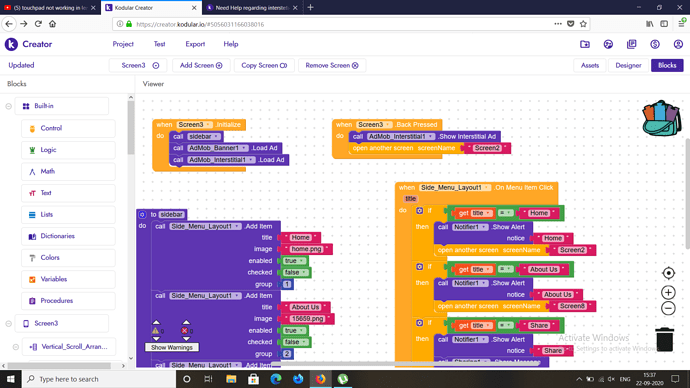The image size is (690, 388).
Task: Open the projects folder icon
Action: (x=585, y=44)
